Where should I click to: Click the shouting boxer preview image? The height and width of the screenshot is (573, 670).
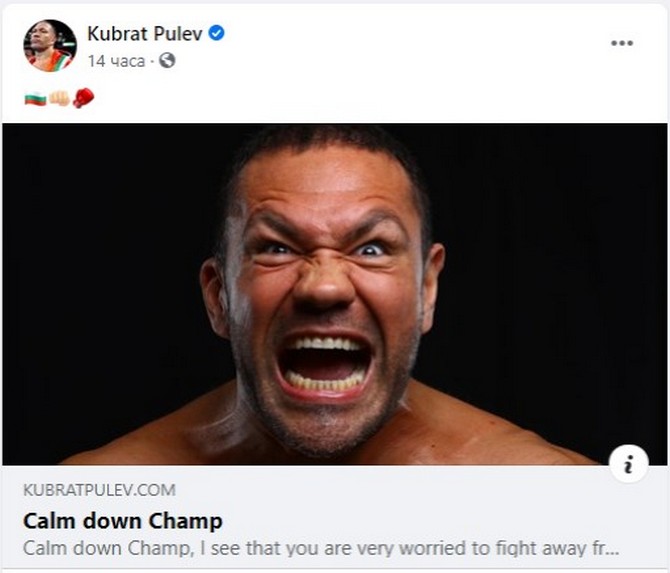click(x=335, y=294)
